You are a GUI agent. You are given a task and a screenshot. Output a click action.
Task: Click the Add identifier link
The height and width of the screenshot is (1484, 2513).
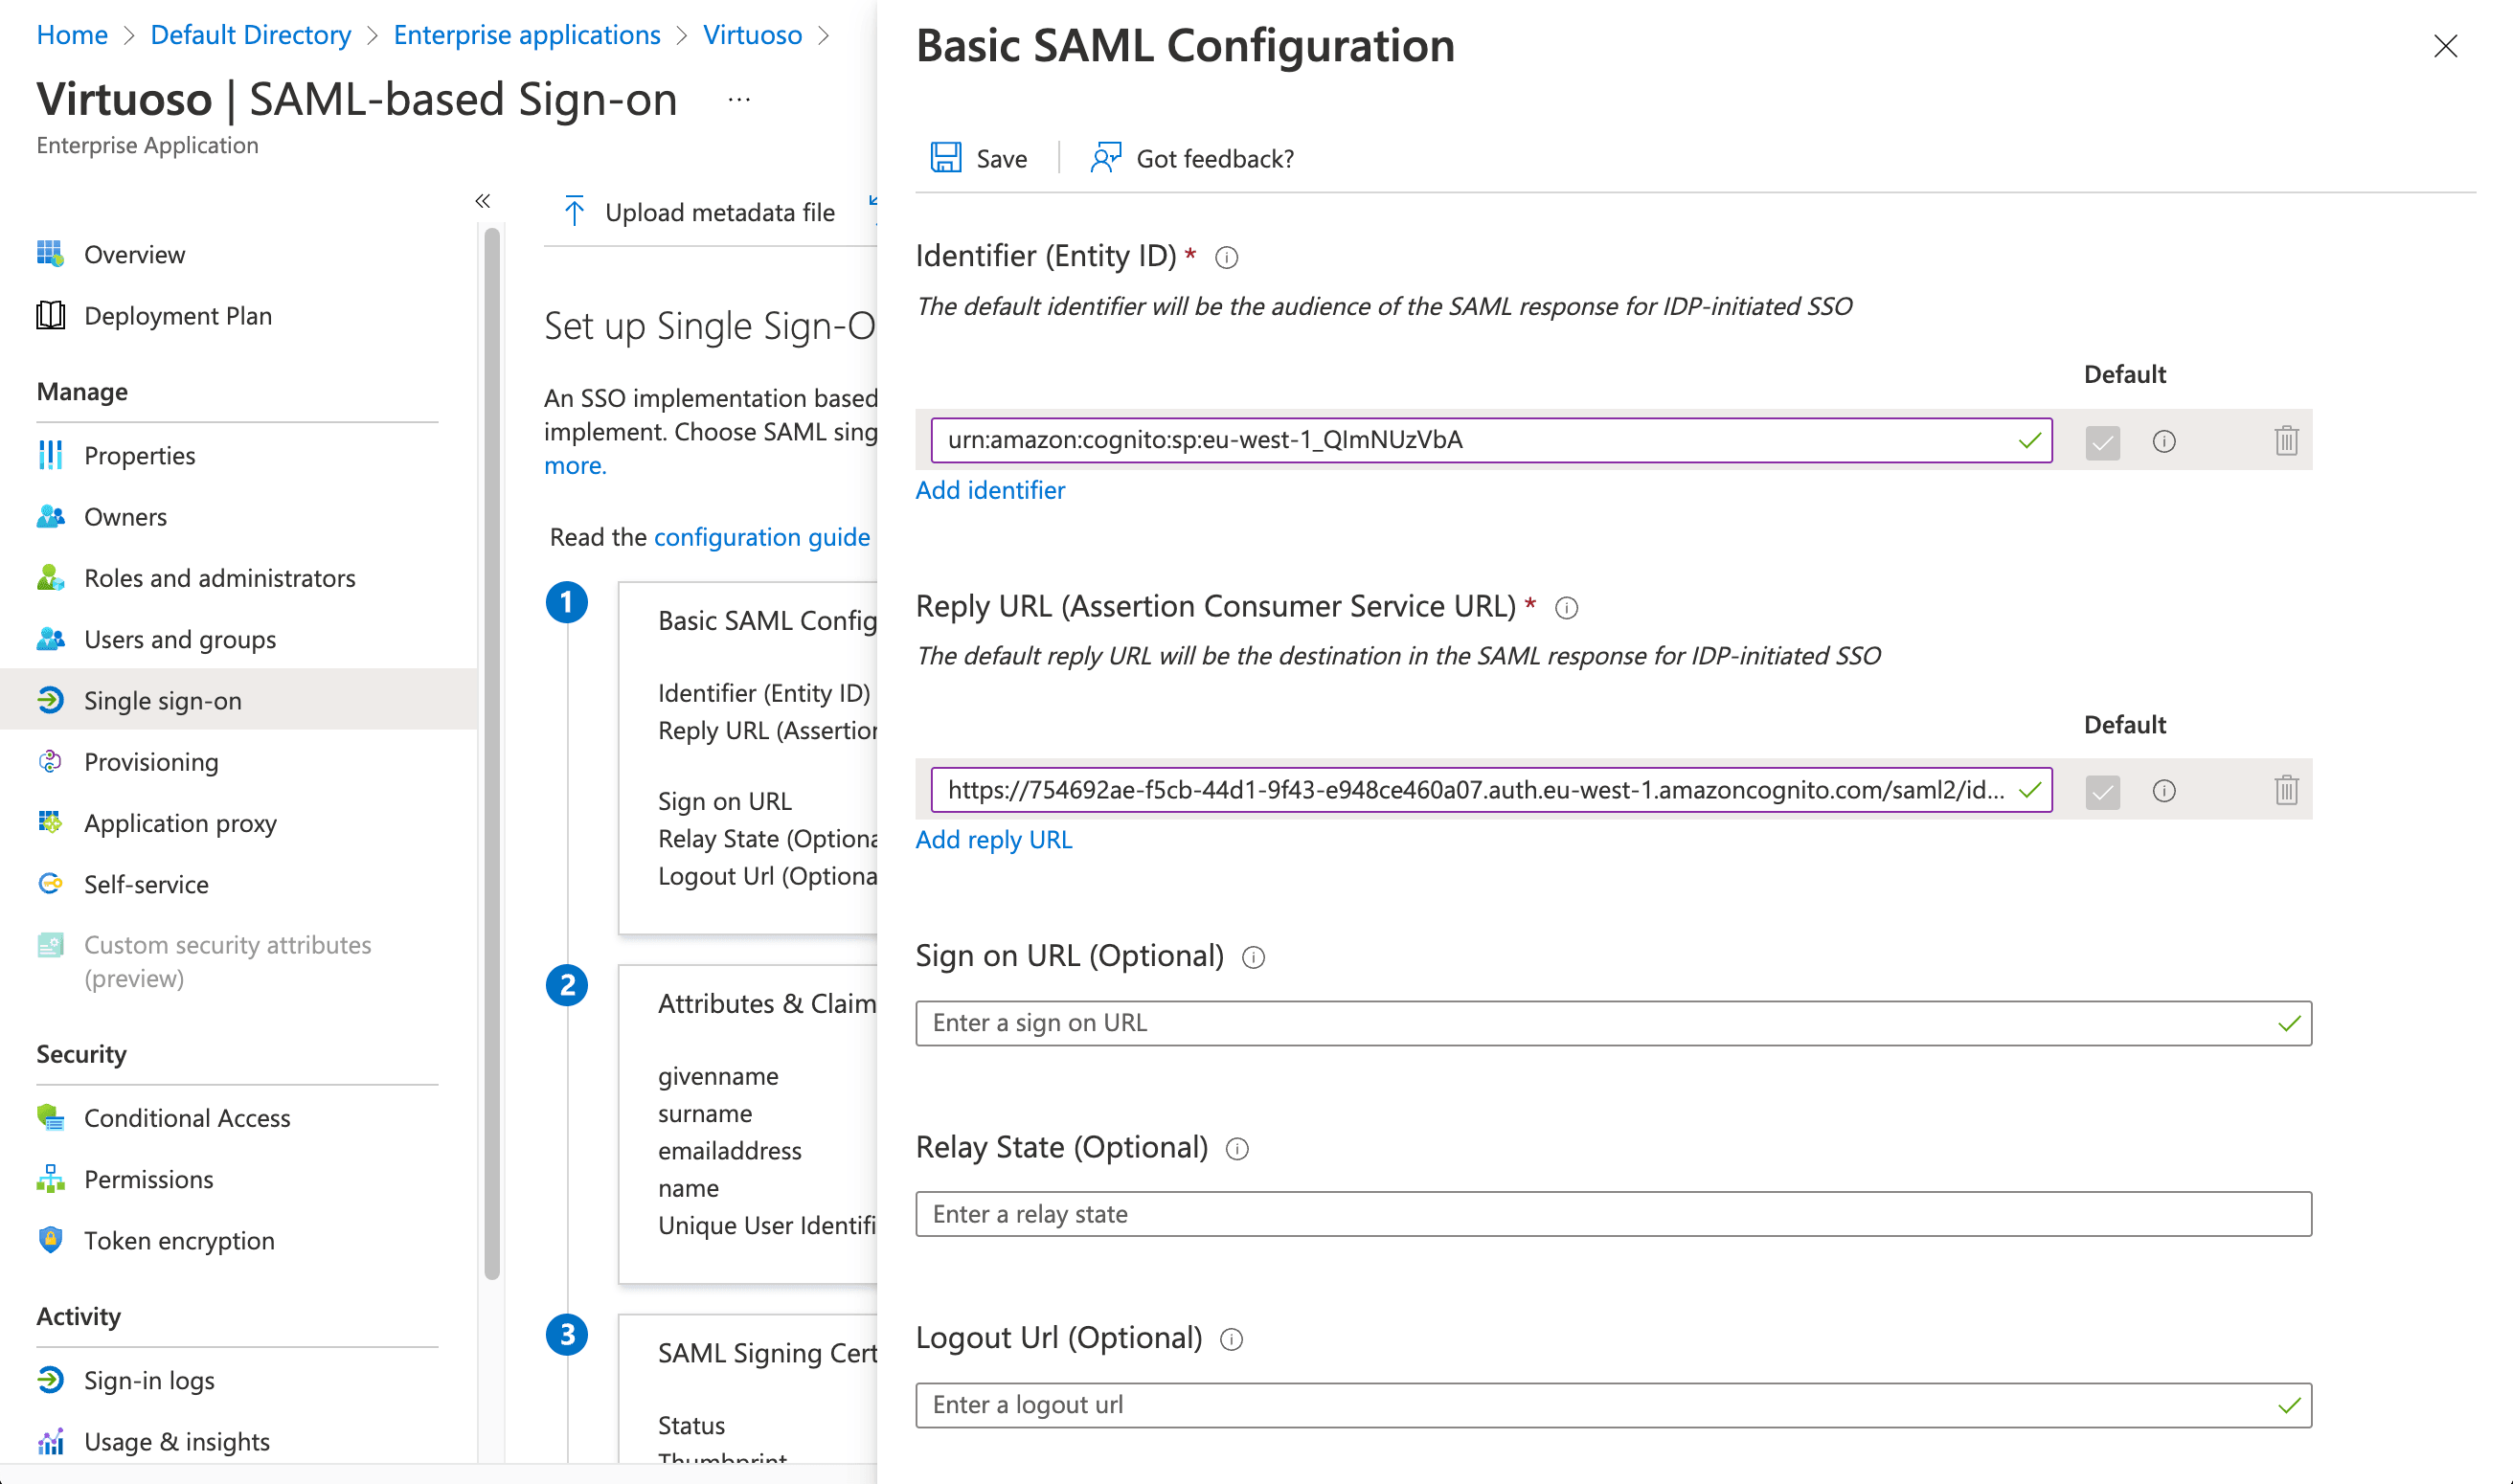point(990,490)
